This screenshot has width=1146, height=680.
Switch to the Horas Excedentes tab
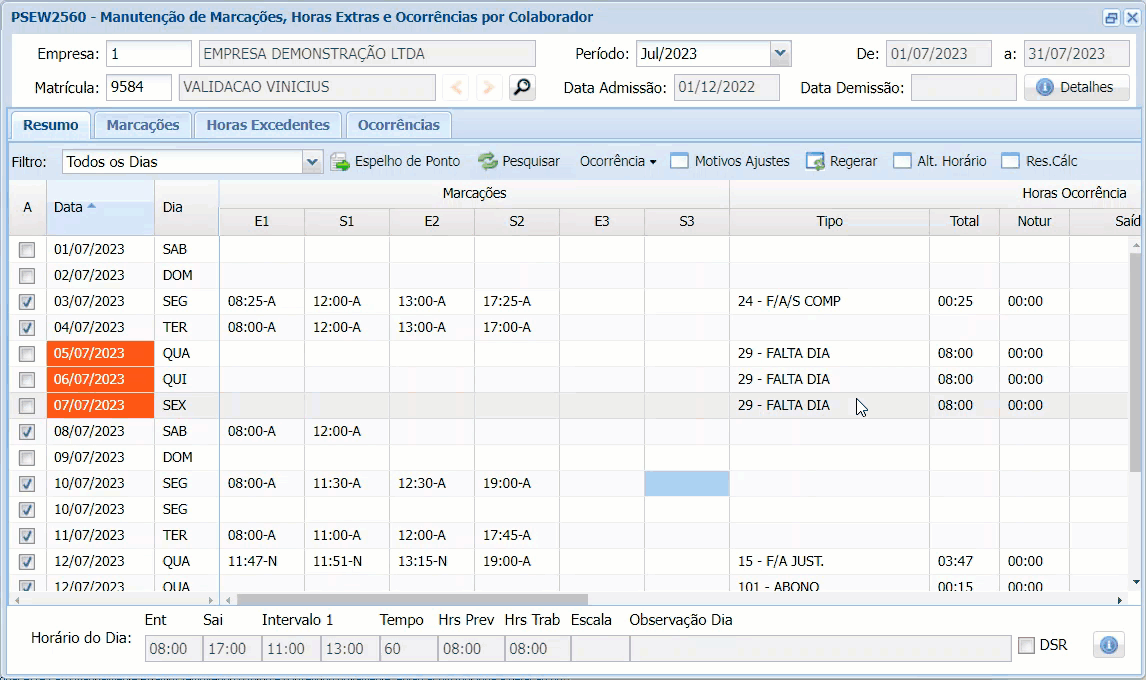[x=267, y=125]
